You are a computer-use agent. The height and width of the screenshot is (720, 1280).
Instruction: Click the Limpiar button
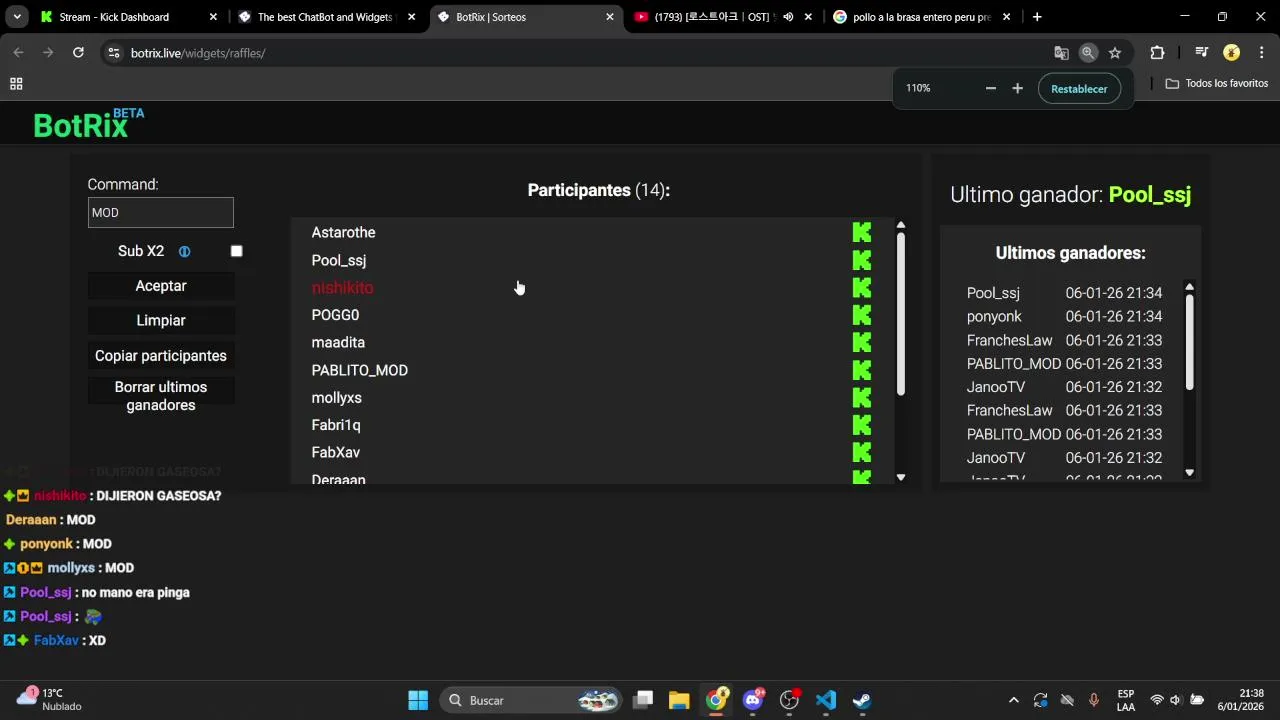[x=161, y=321]
